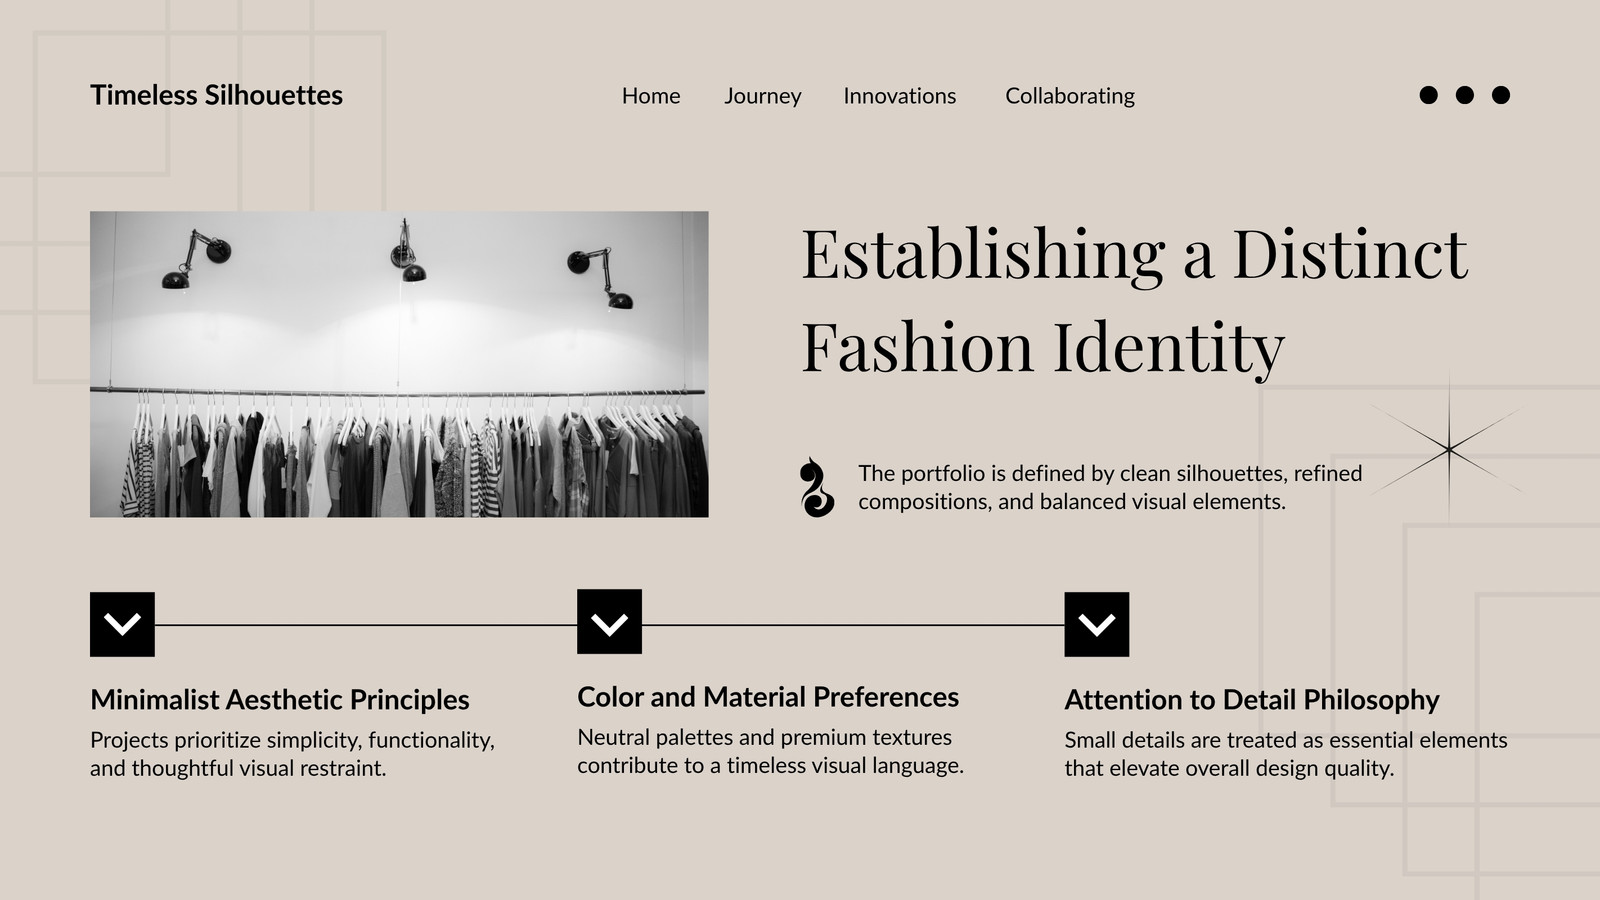The image size is (1600, 900).
Task: Click the ornamental swirl icon beside portfolio text
Action: (x=816, y=488)
